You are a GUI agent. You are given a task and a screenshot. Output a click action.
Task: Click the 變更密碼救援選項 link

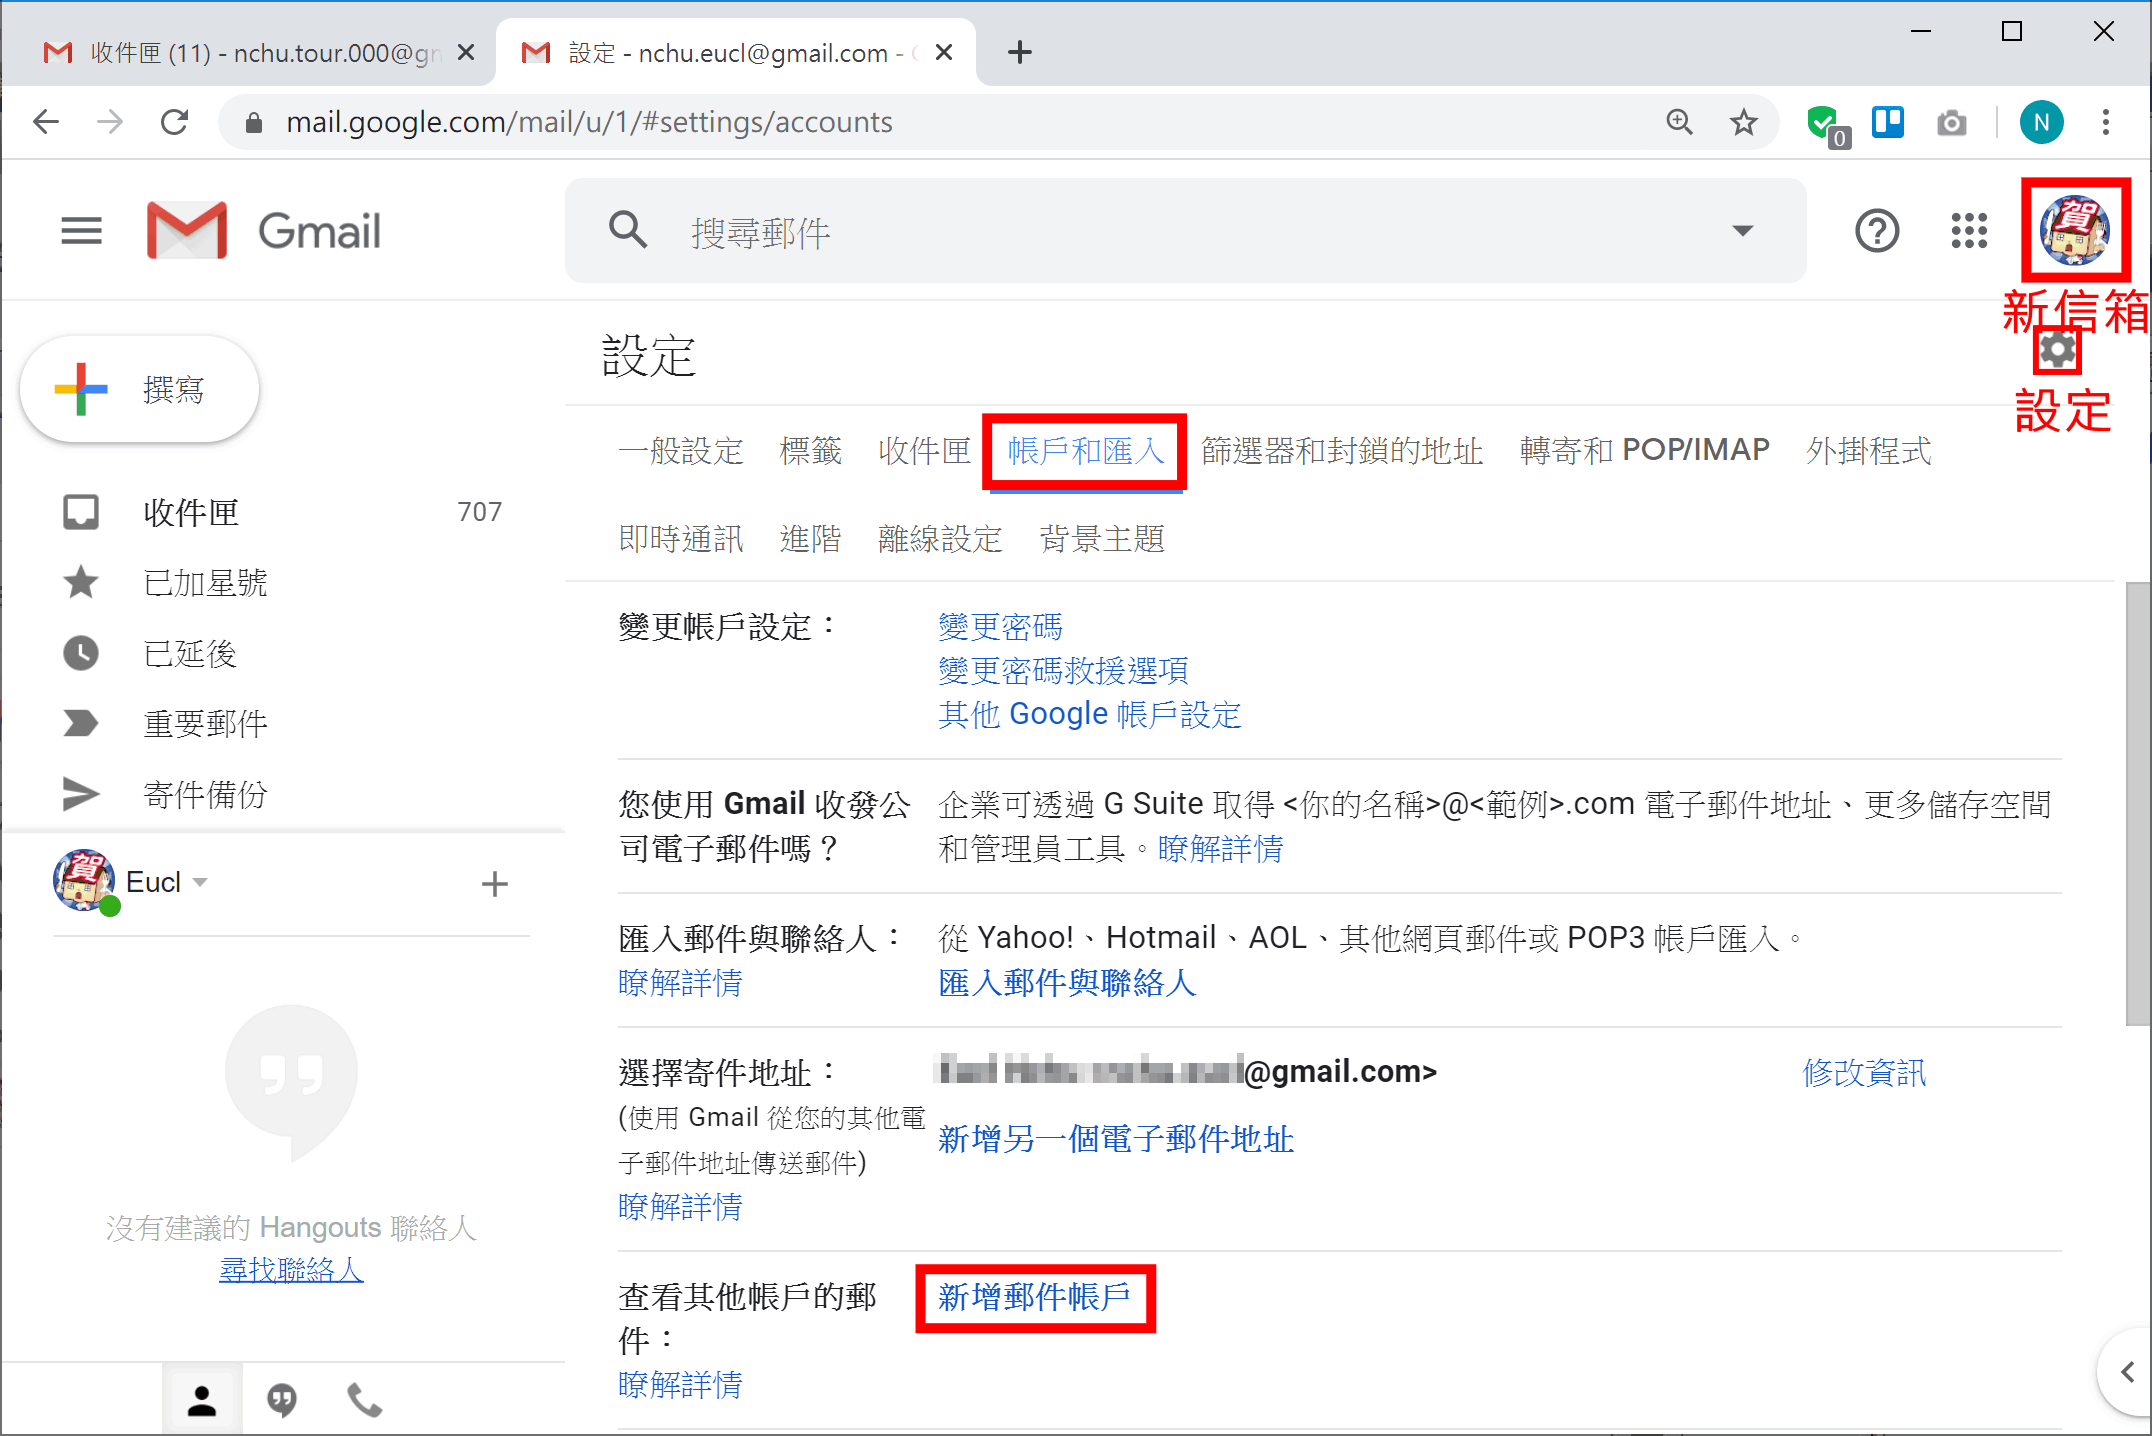pos(1063,671)
